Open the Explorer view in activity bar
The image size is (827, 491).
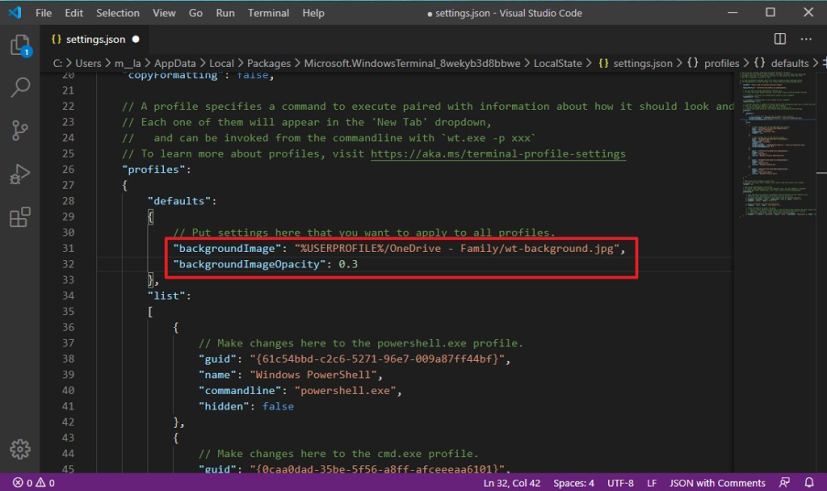click(20, 46)
